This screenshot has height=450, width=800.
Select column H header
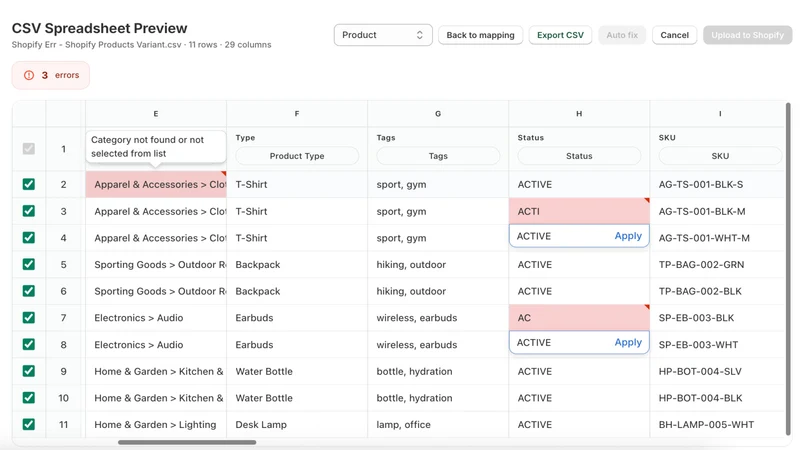coord(579,114)
